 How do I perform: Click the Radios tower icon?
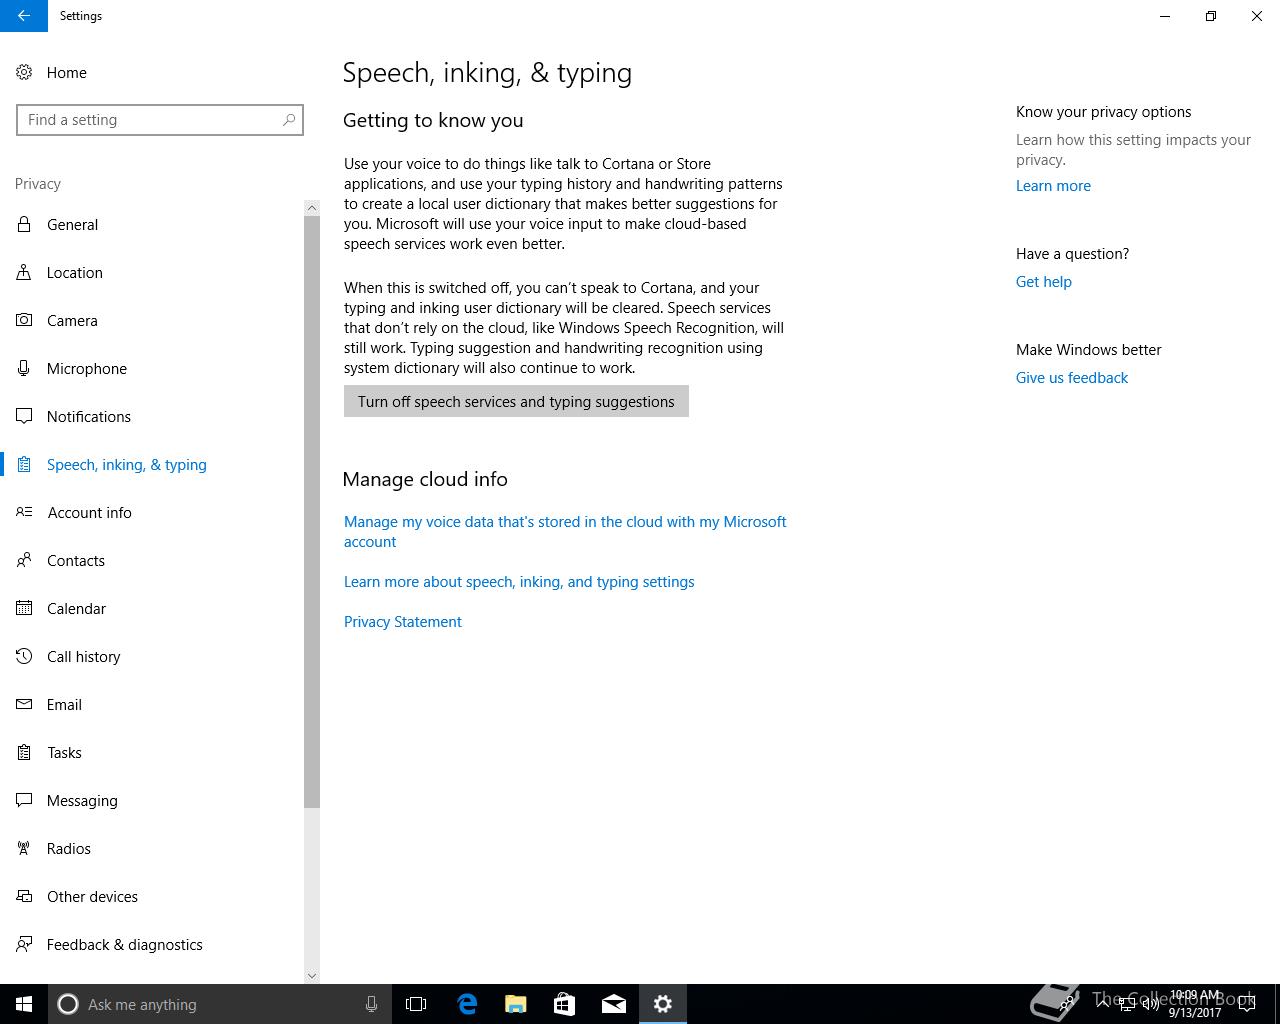point(24,848)
